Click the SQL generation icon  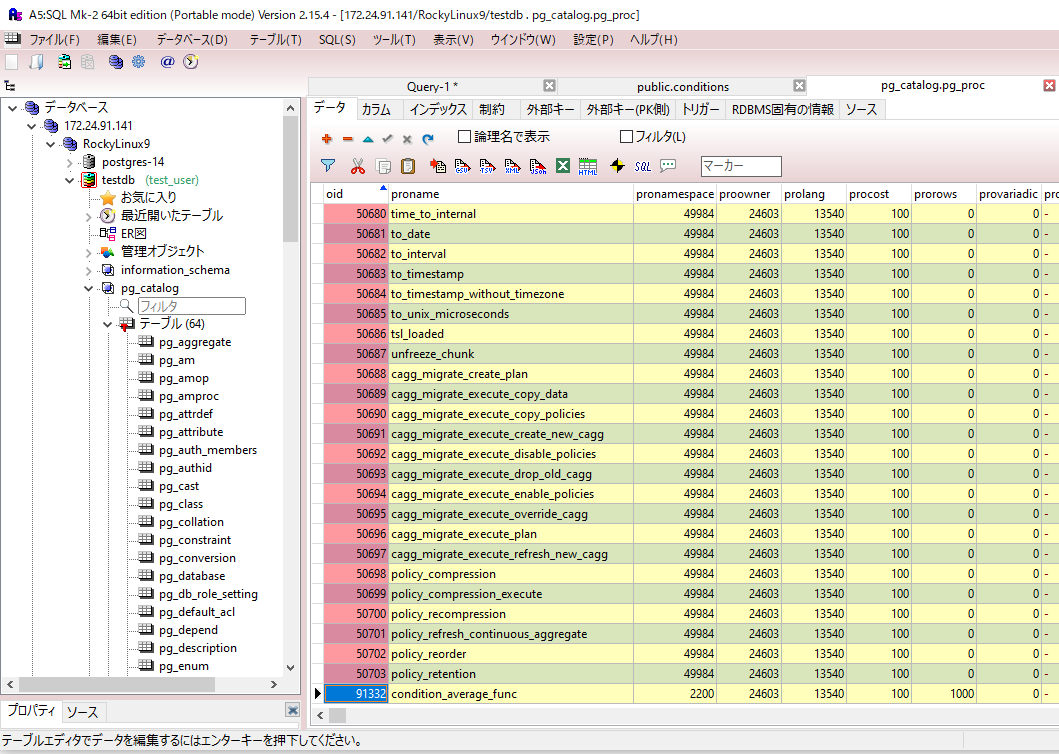click(642, 166)
